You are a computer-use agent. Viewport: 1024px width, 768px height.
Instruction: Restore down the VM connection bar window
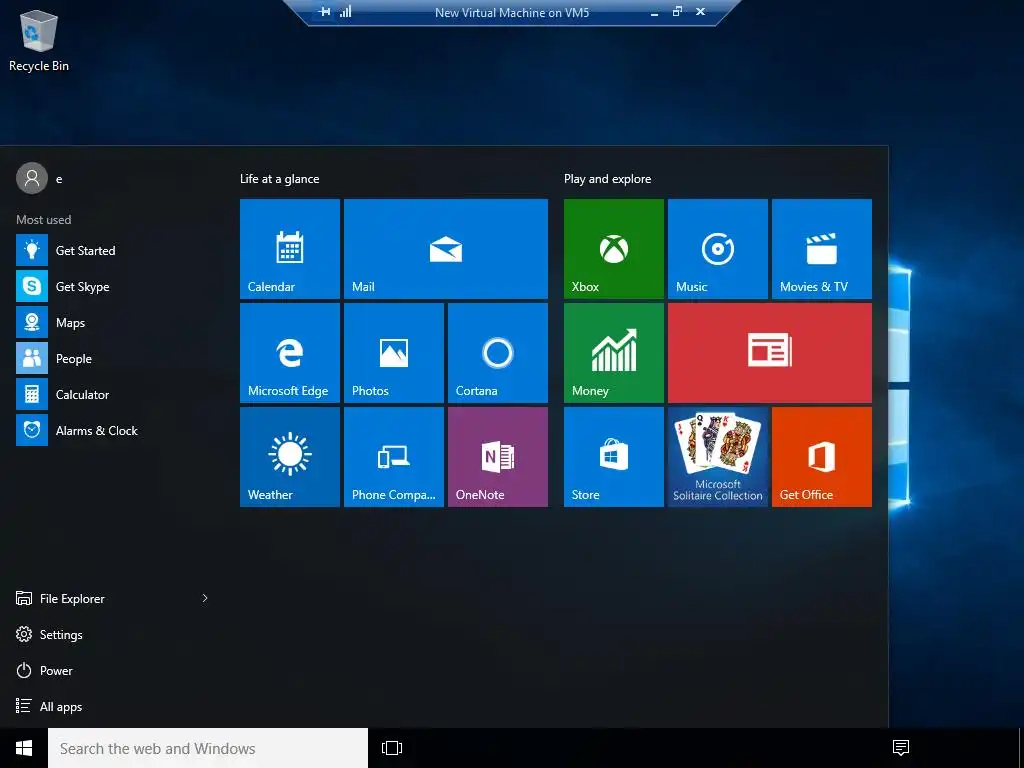(x=677, y=12)
